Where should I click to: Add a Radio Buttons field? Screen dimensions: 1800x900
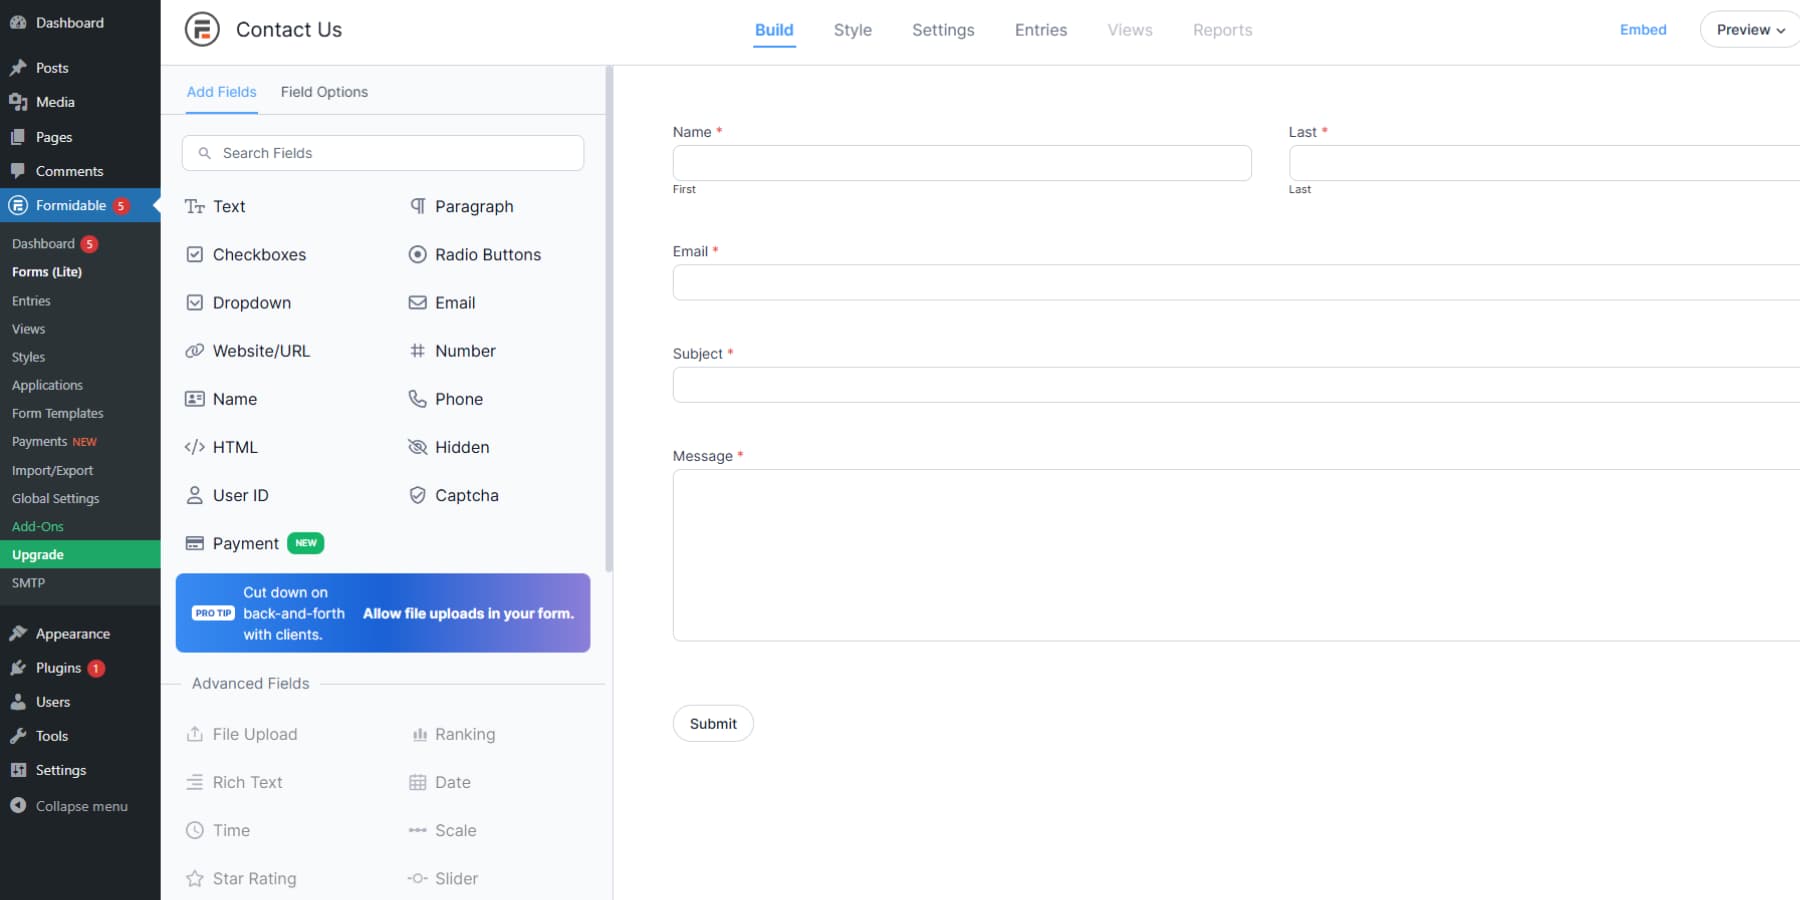tap(486, 254)
